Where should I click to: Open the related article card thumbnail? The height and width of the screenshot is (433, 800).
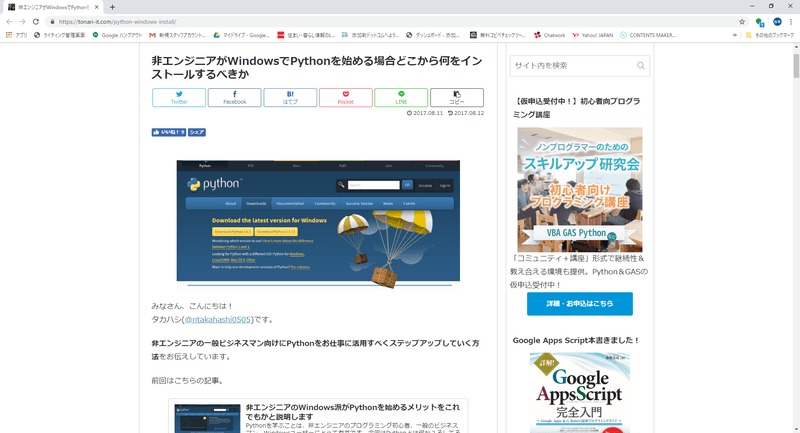coord(207,418)
